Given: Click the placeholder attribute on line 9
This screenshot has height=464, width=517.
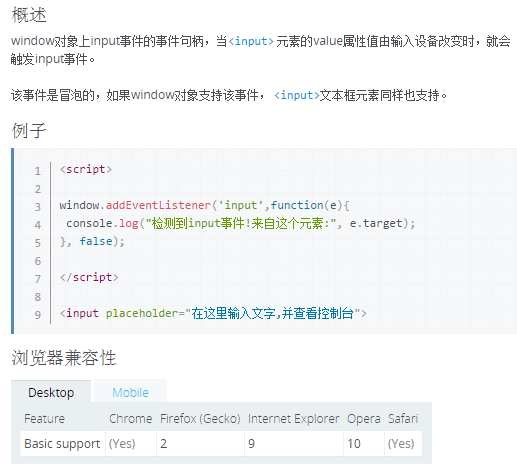Looking at the screenshot, I should (x=142, y=313).
